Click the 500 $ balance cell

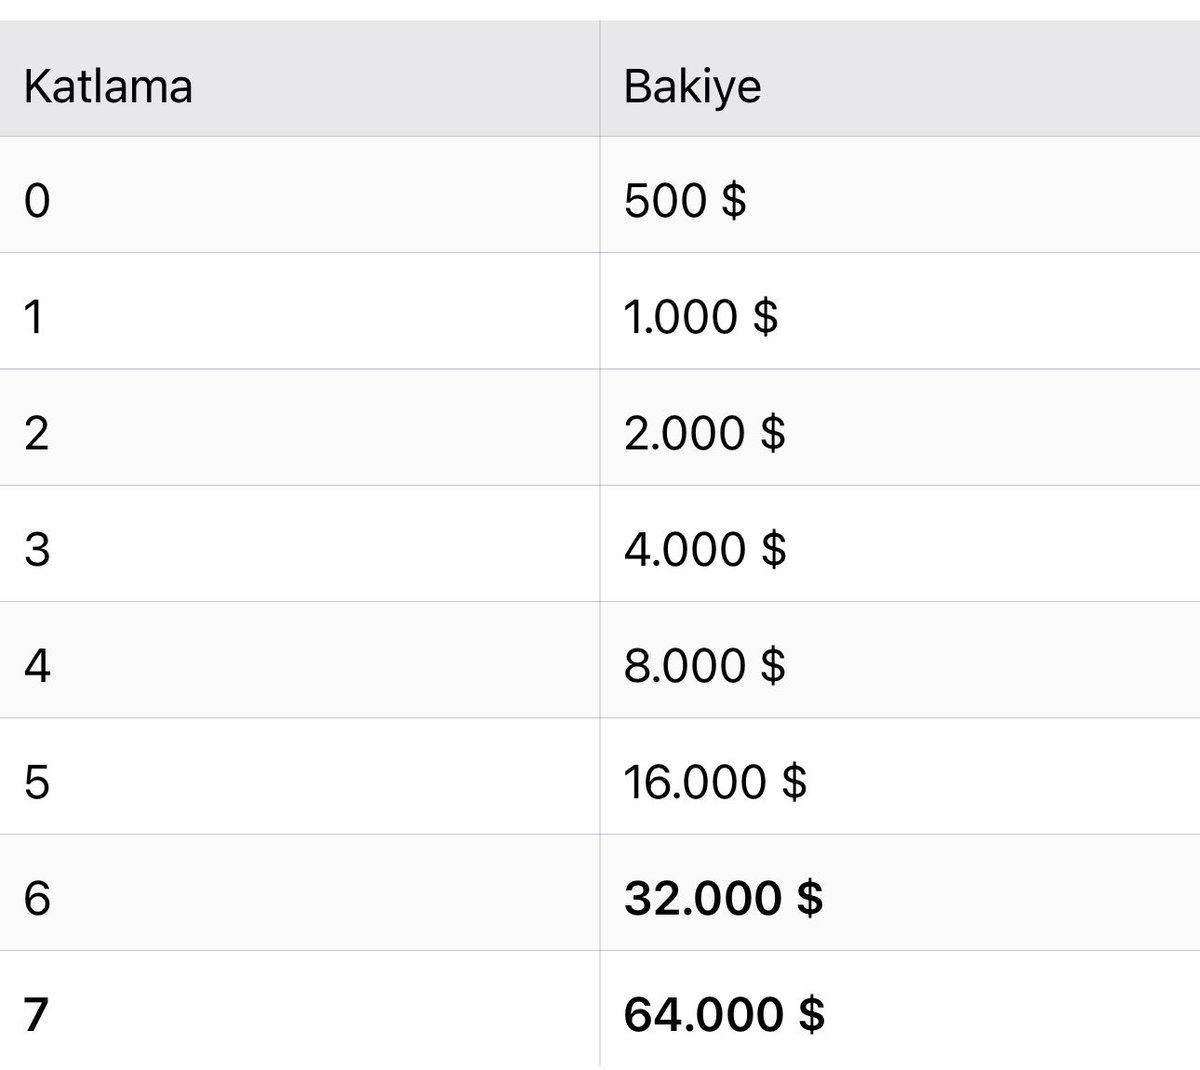click(x=900, y=195)
